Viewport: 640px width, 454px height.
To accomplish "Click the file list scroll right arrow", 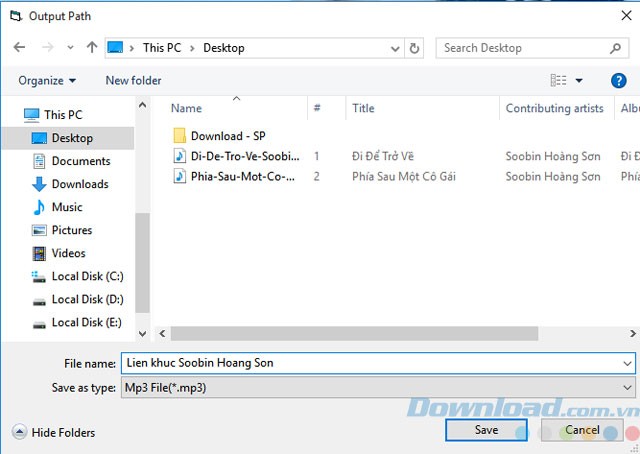I will click(x=632, y=334).
